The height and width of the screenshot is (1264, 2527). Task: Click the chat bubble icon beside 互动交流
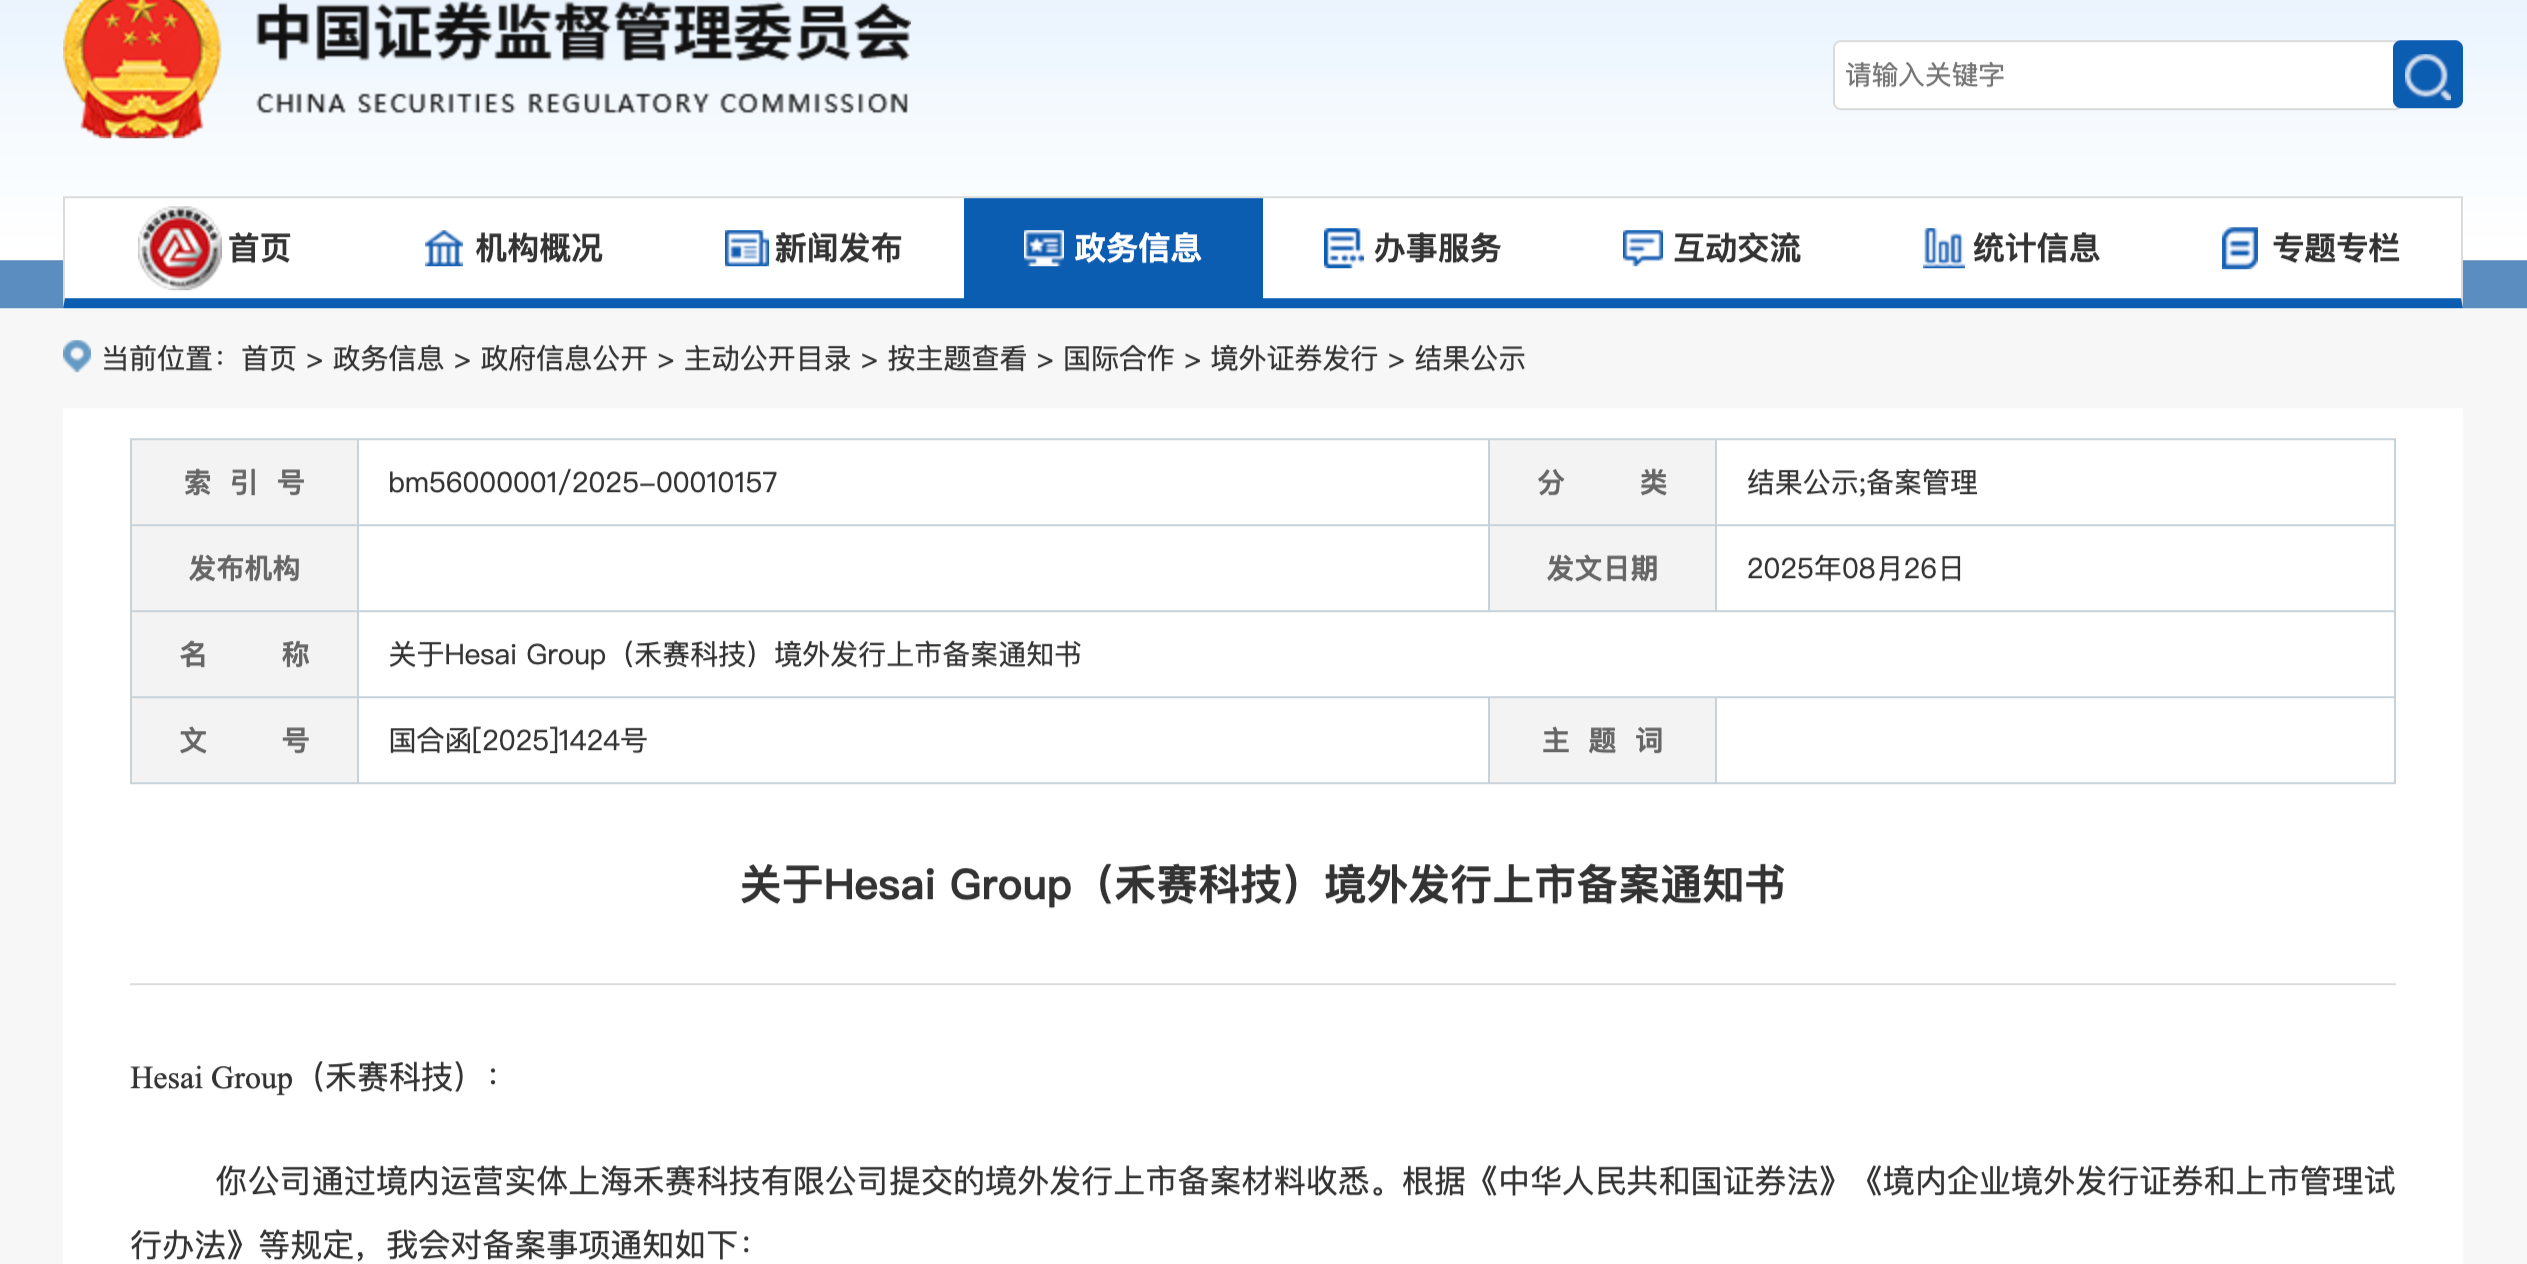tap(1642, 248)
